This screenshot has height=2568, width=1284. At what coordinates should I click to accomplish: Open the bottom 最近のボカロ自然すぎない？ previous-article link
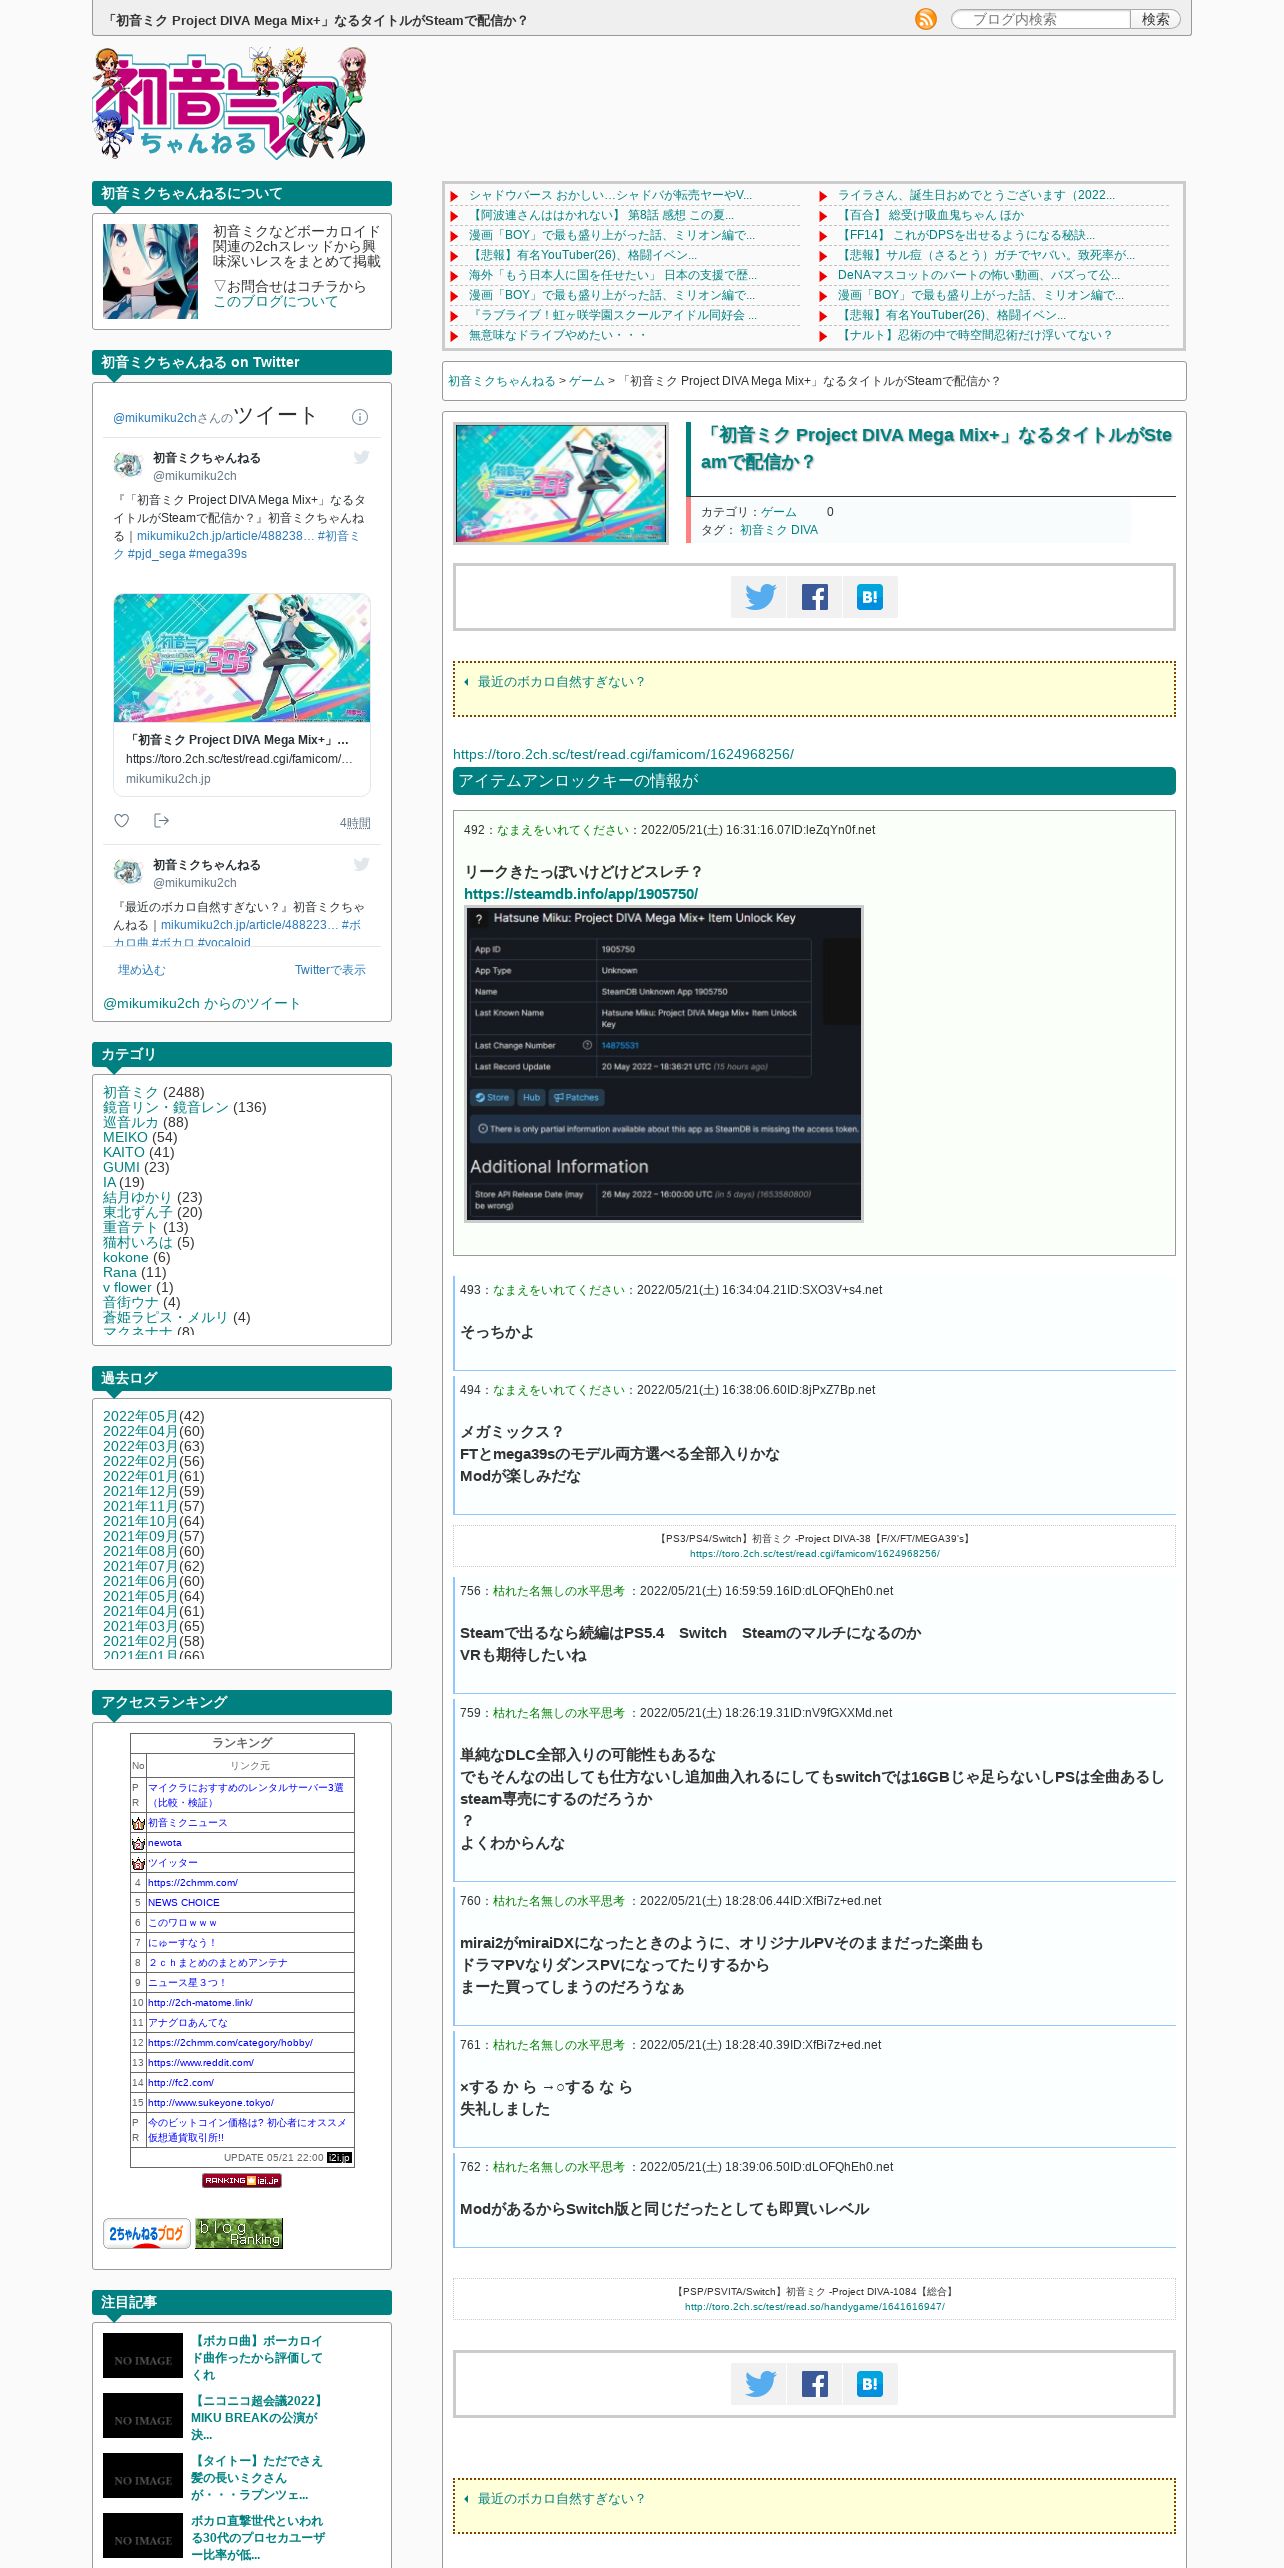[560, 2499]
